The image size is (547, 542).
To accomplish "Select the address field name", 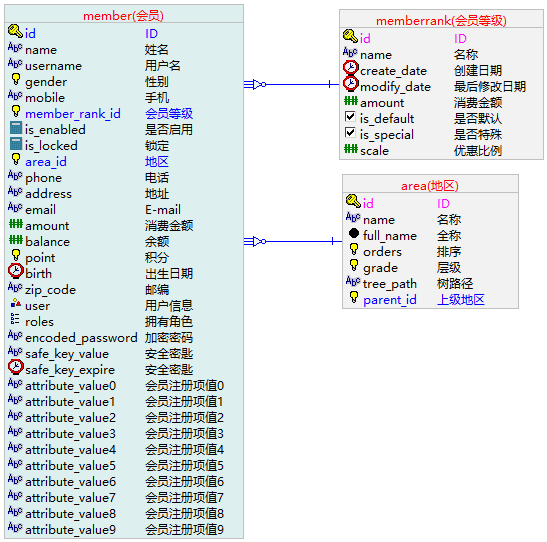I will point(48,194).
